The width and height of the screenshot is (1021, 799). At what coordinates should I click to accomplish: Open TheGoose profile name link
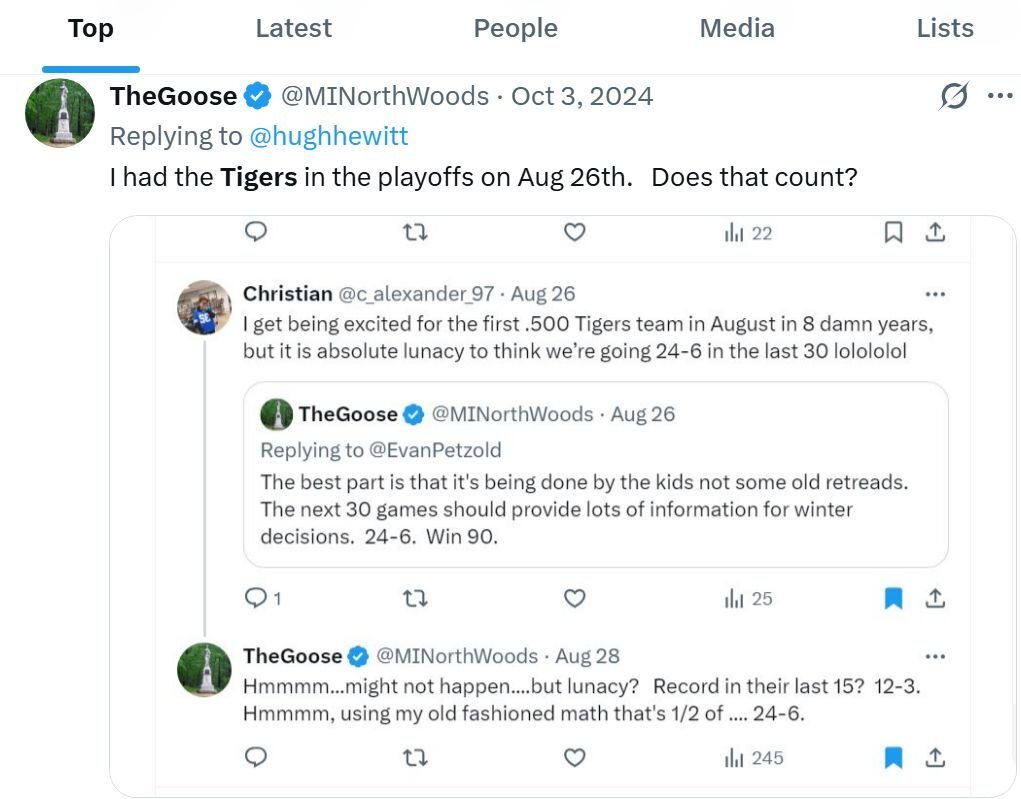(173, 96)
